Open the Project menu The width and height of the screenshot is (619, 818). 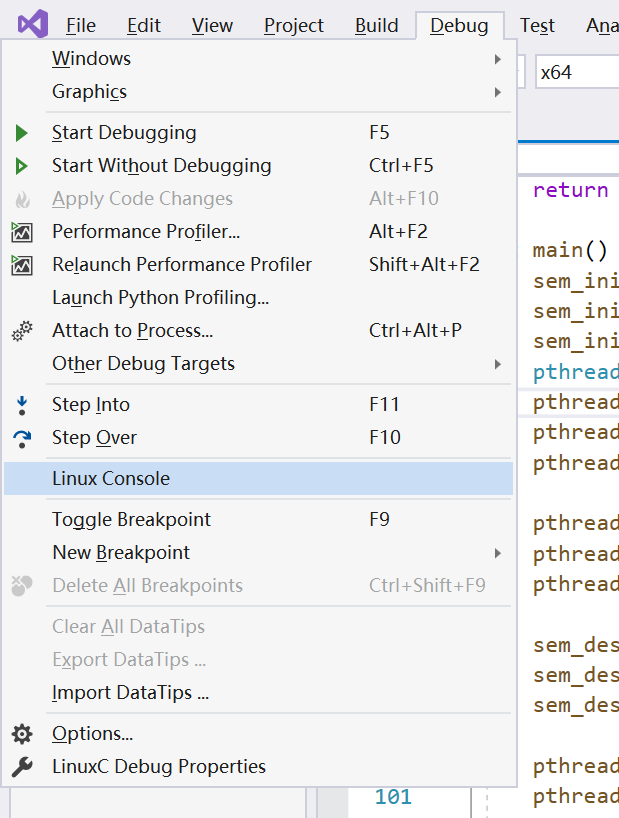[293, 25]
